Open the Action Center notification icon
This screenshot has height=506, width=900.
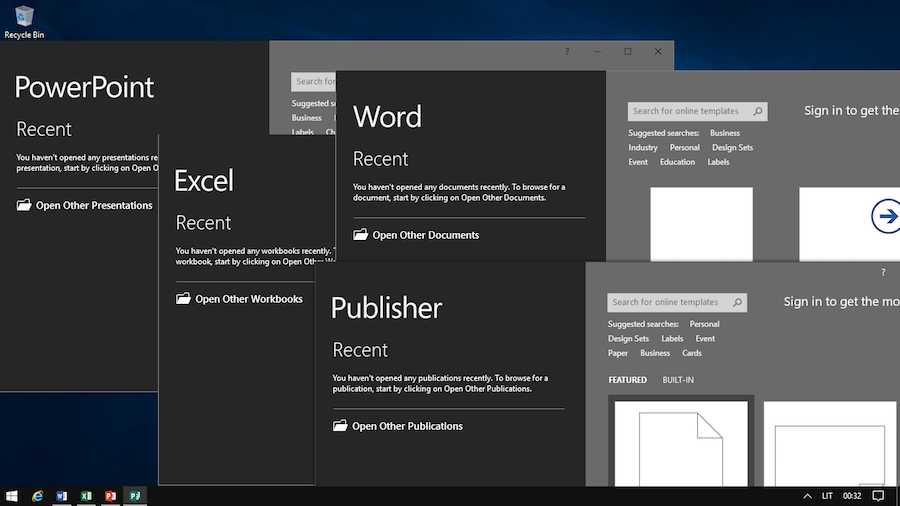[x=878, y=496]
